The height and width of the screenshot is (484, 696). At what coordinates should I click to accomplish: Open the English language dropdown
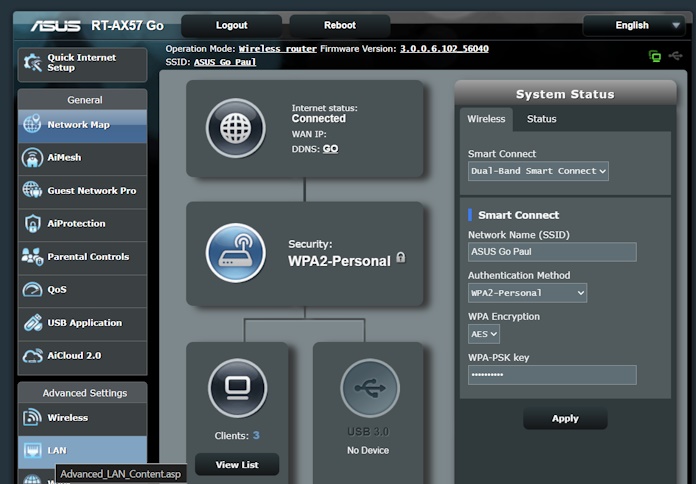point(632,25)
